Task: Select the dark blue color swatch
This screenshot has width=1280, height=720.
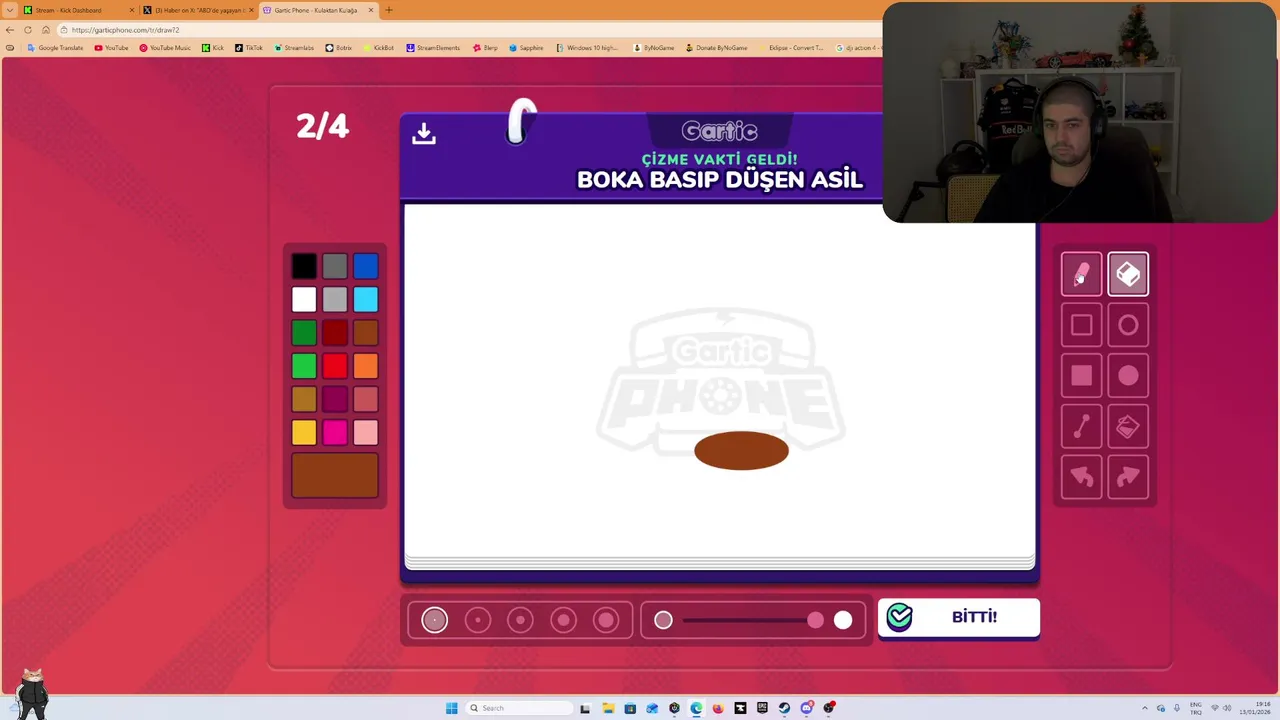Action: pos(365,266)
